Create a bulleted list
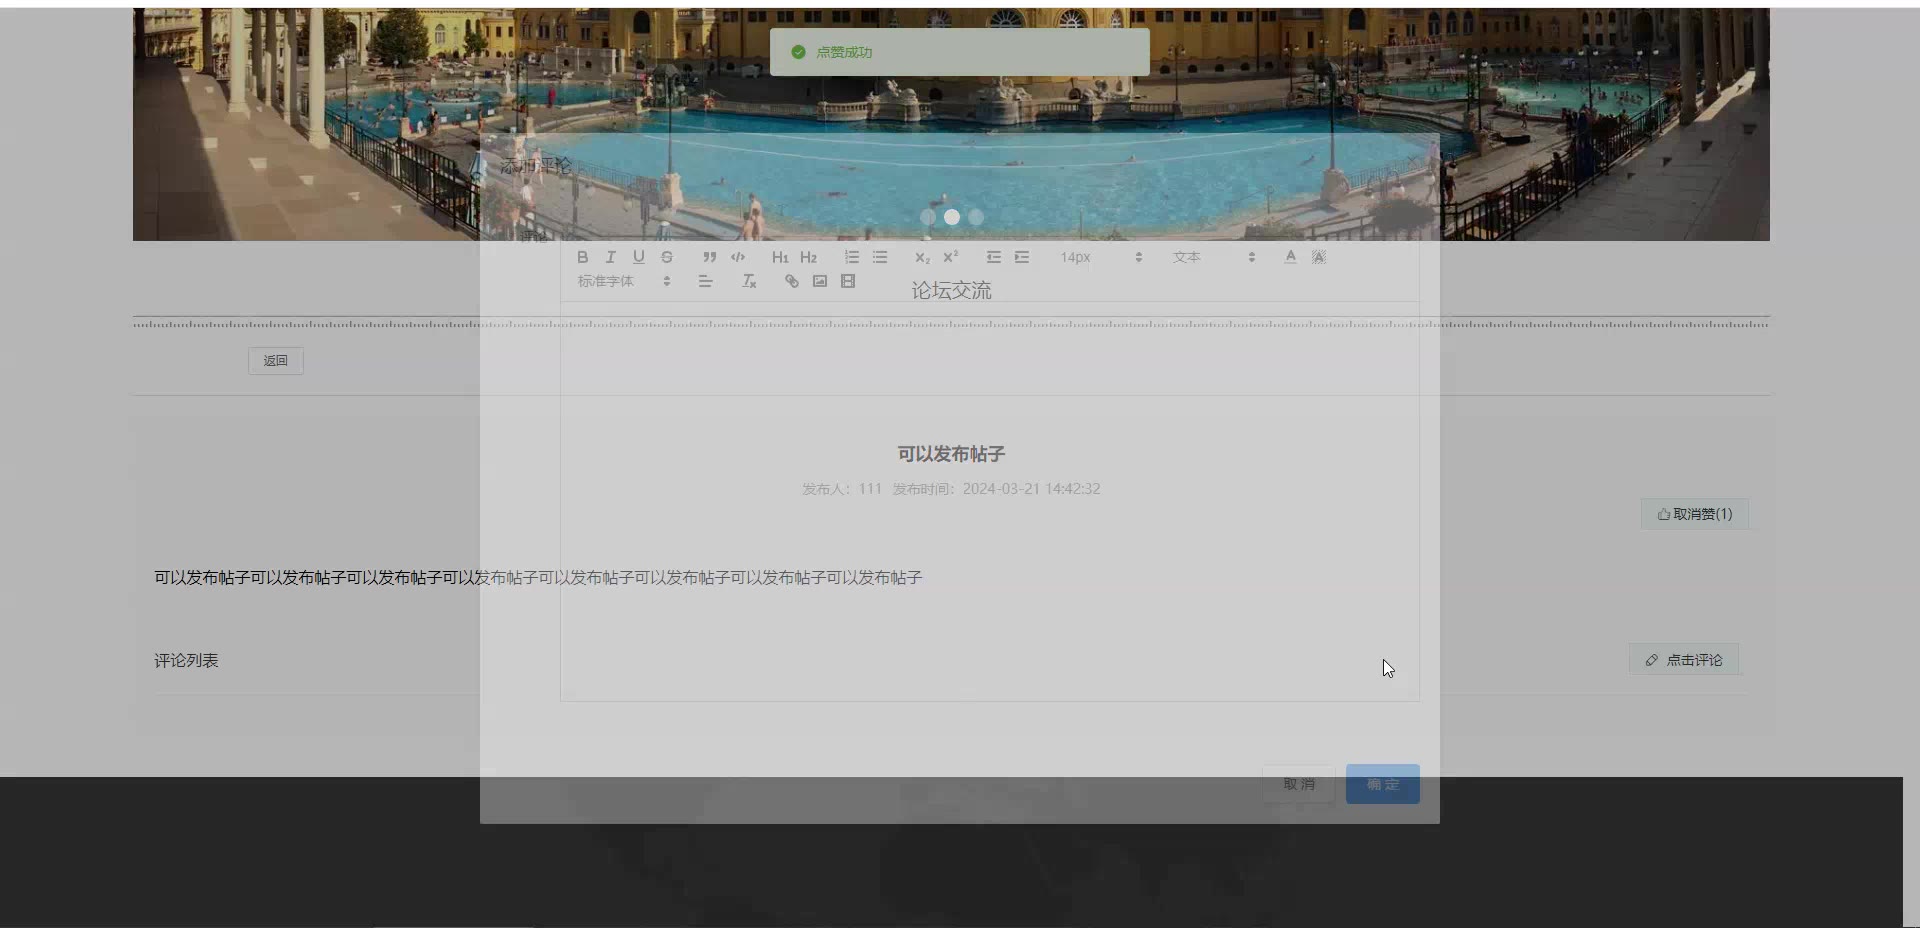Image resolution: width=1920 pixels, height=928 pixels. click(x=879, y=257)
